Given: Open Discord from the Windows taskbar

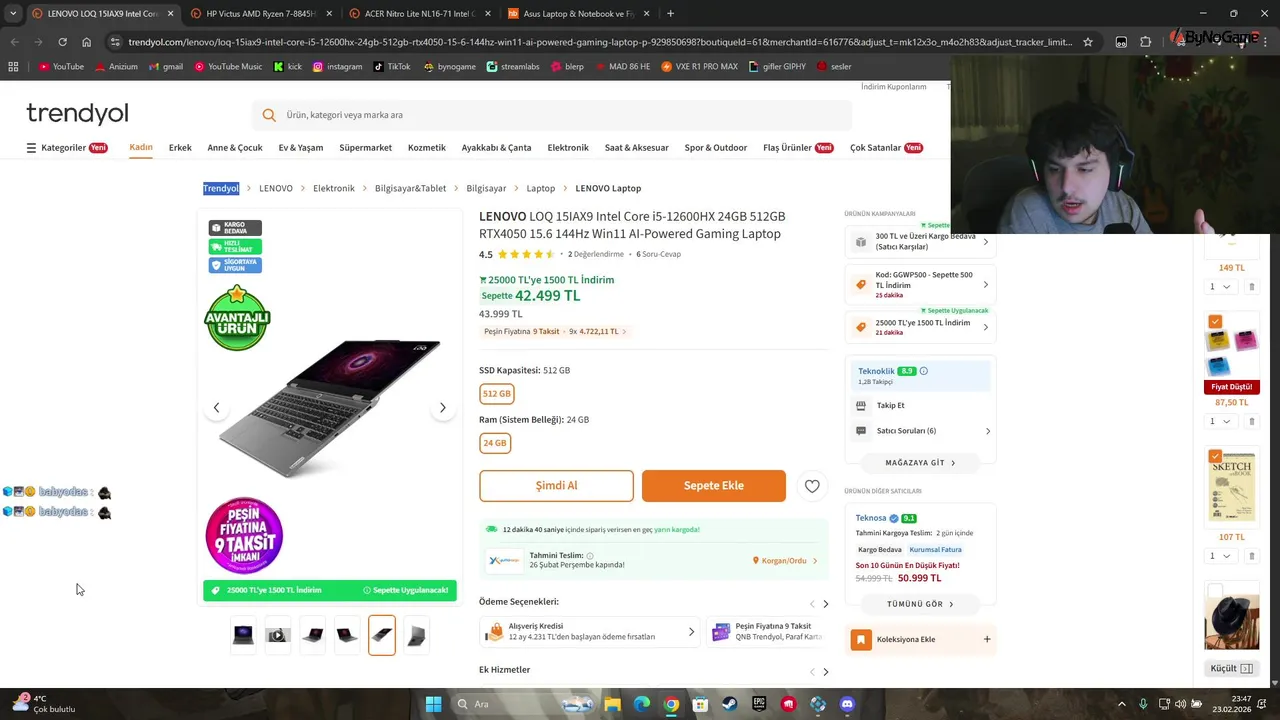Looking at the screenshot, I should [x=847, y=704].
